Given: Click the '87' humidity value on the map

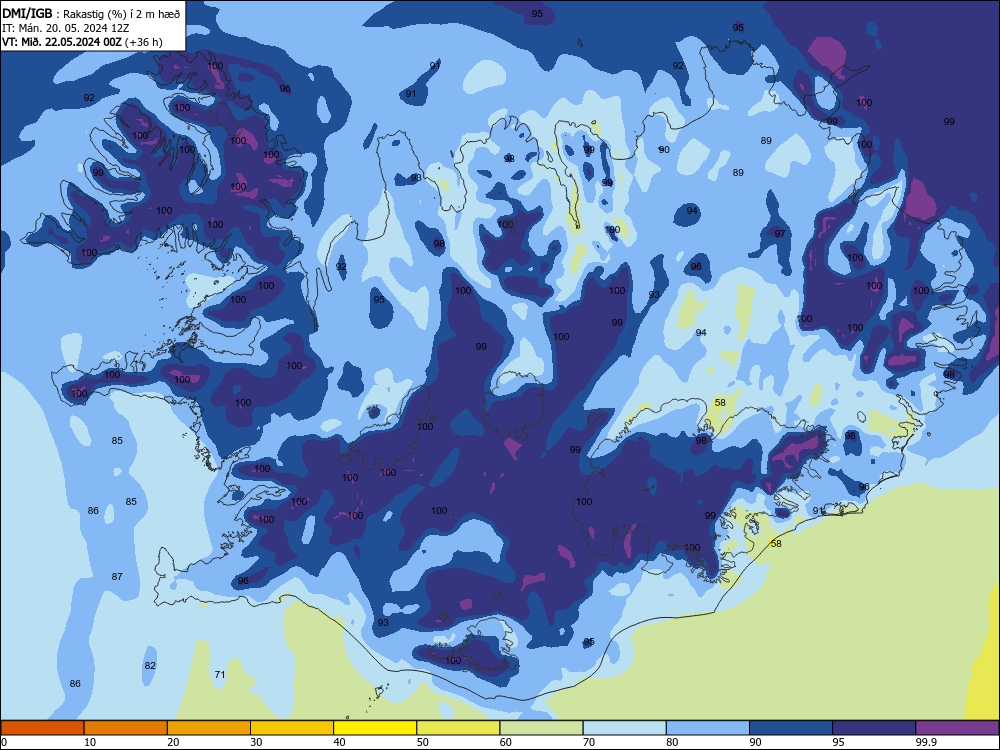Looking at the screenshot, I should [117, 576].
